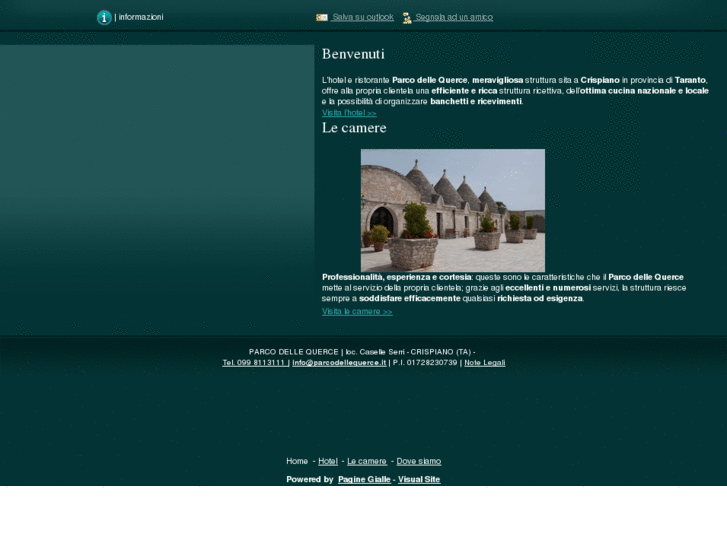Click the P.I. 01728230739 text
727x545 pixels.
pos(425,363)
